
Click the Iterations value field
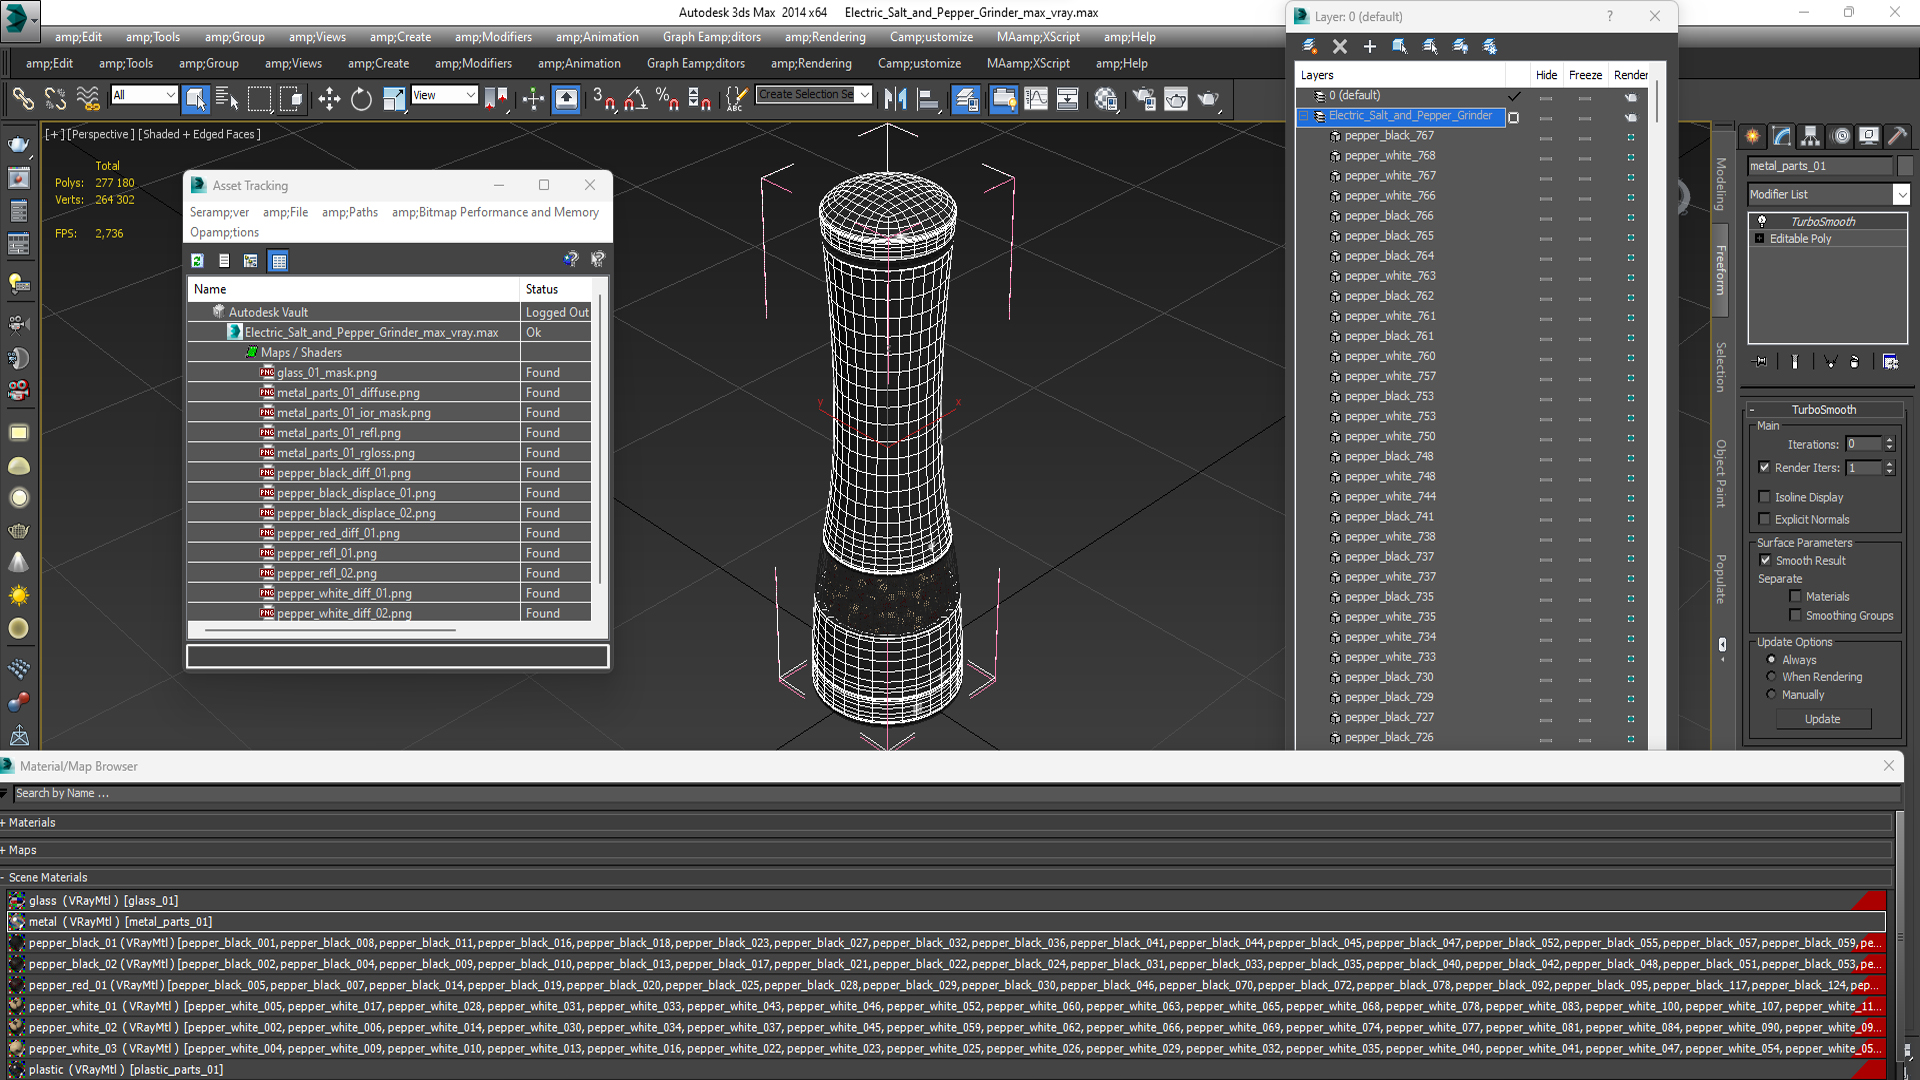coord(1863,444)
